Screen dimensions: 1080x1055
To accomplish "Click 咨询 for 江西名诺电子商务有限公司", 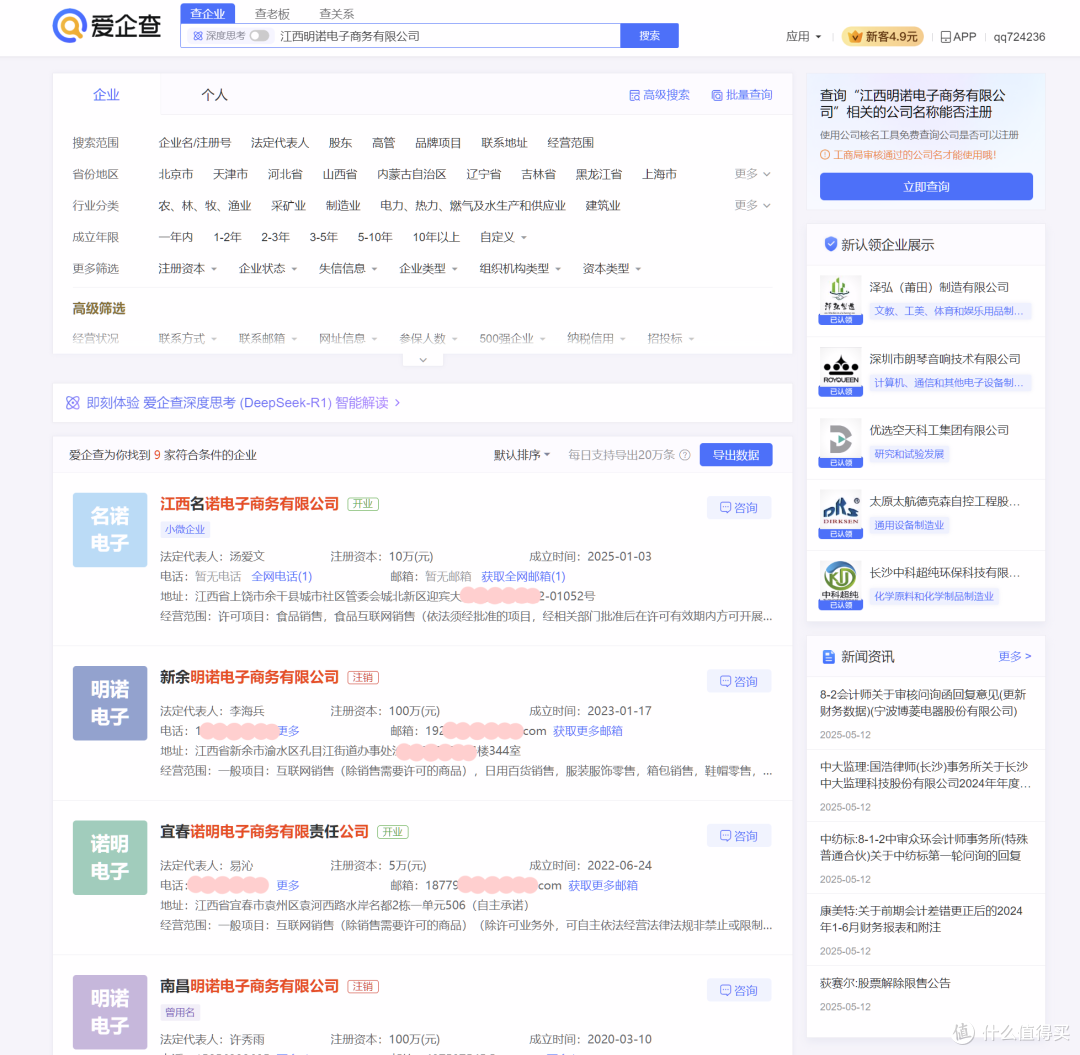I will [x=738, y=508].
